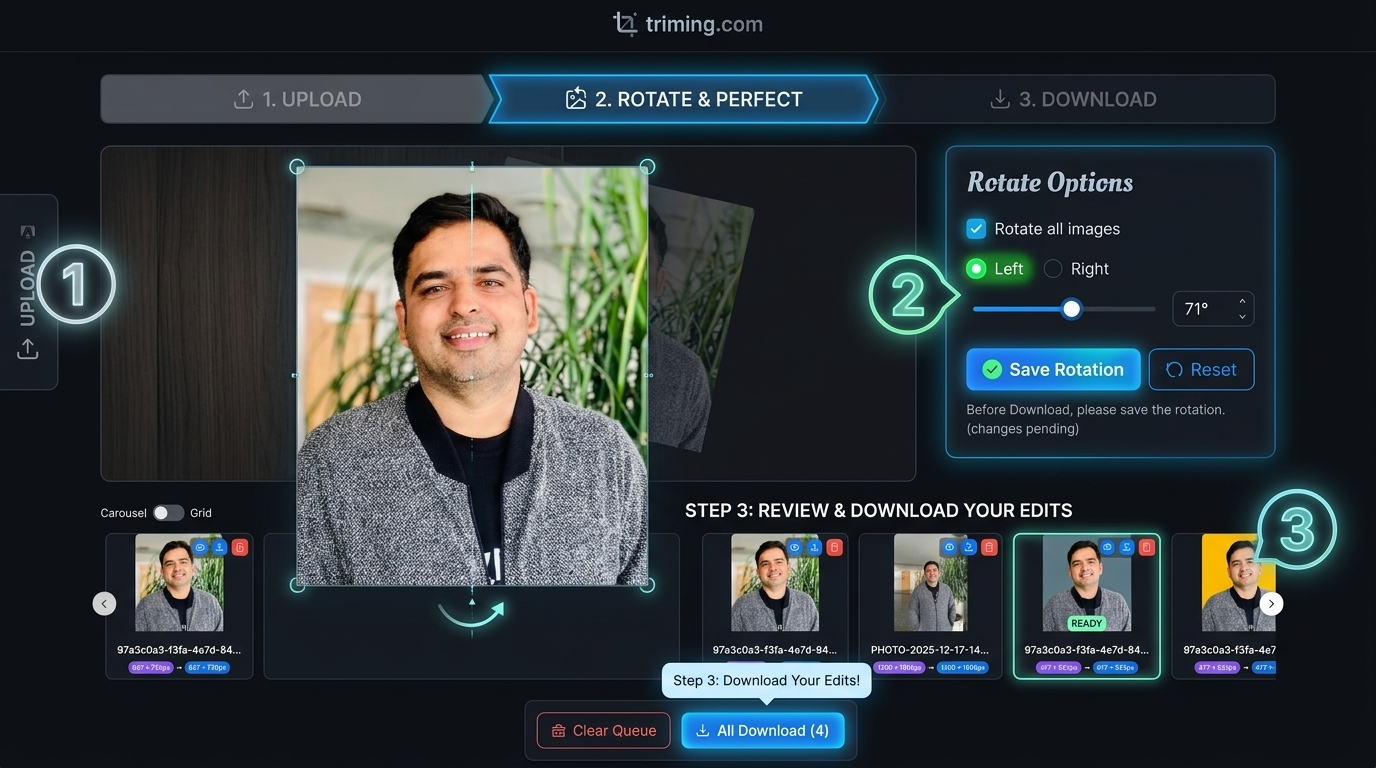Click the download icon on the PHOTO-2025-12-17 thumbnail
Screen dimensions: 1376x768
(x=969, y=547)
